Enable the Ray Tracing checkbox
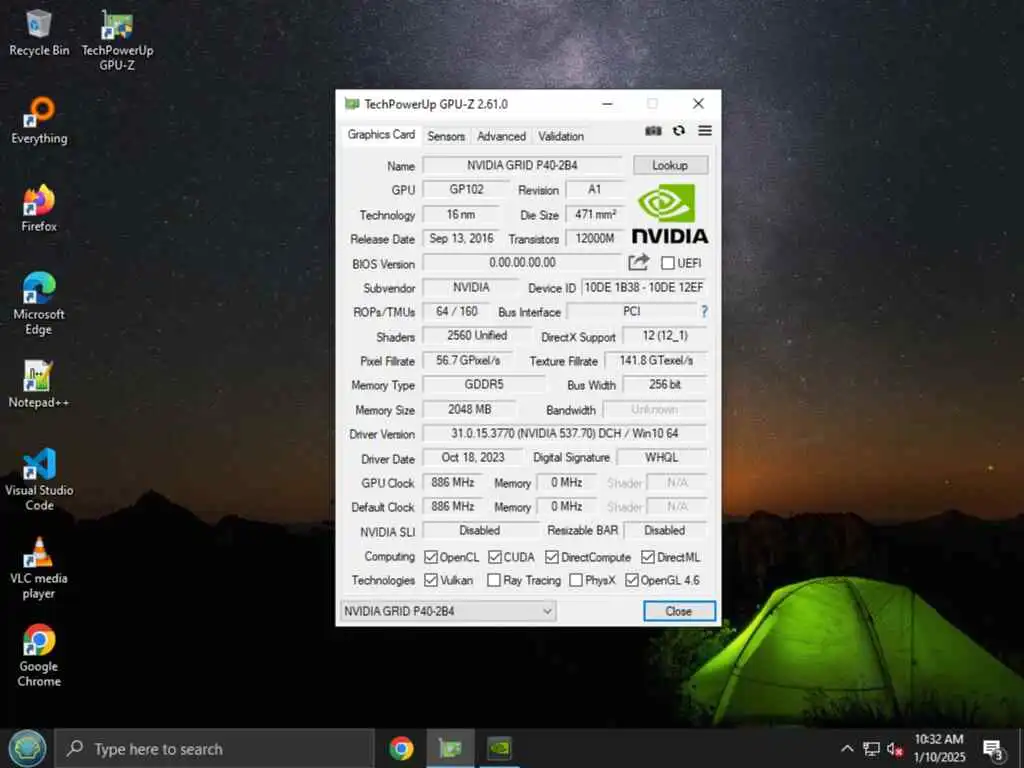This screenshot has height=768, width=1024. tap(494, 580)
